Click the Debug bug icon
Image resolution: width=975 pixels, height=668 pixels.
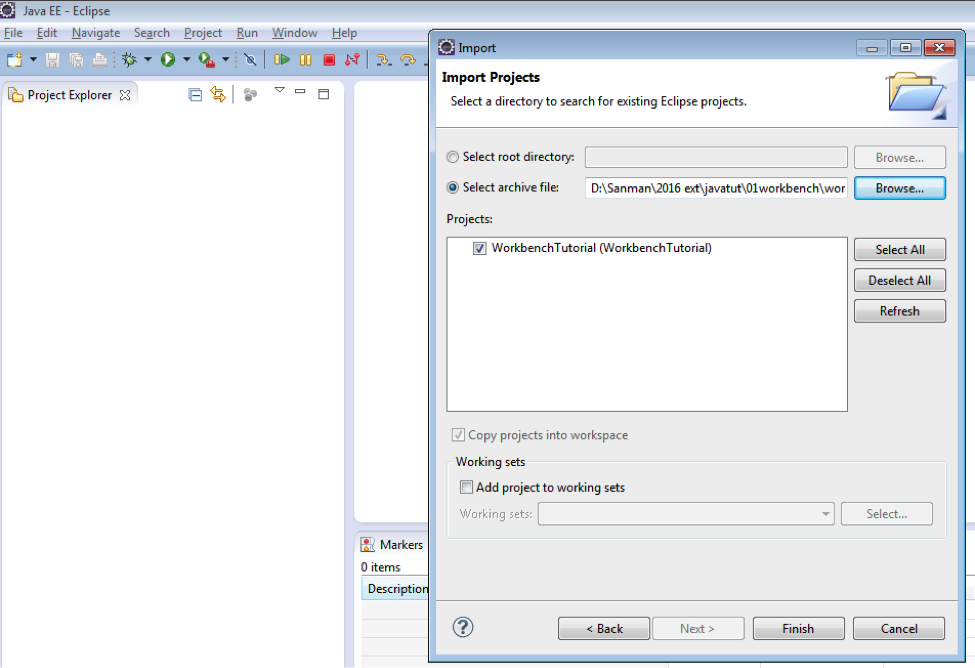(x=129, y=60)
